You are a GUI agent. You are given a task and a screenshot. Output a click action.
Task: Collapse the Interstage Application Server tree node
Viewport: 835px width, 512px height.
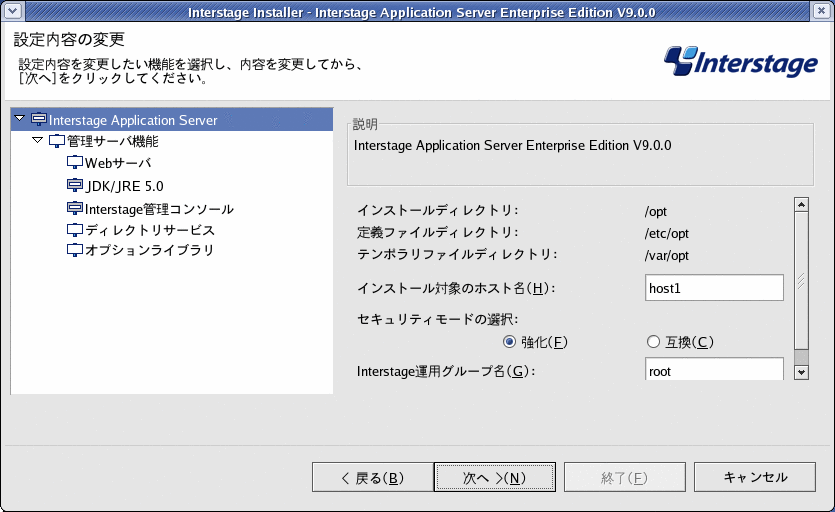[x=20, y=118]
